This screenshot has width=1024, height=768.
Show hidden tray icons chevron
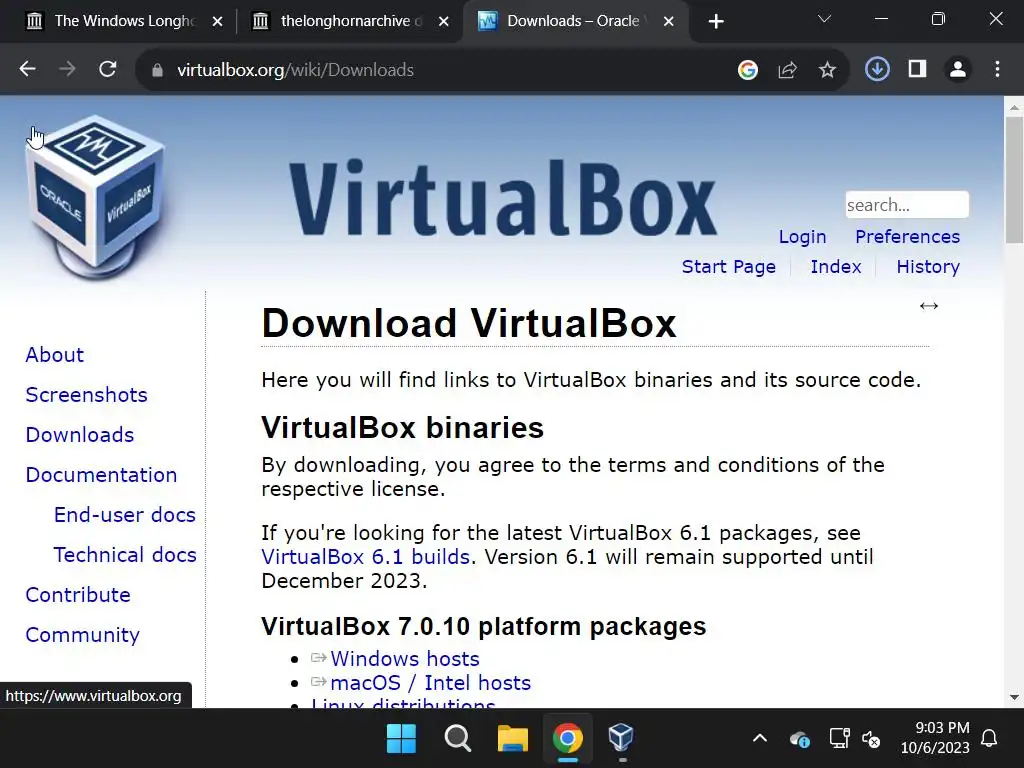click(760, 739)
